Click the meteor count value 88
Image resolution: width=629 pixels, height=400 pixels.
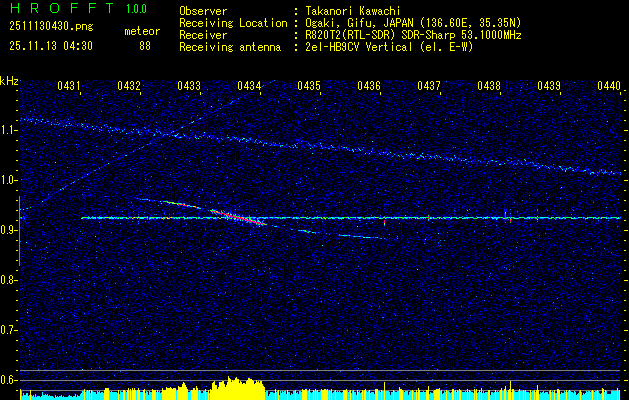[145, 45]
